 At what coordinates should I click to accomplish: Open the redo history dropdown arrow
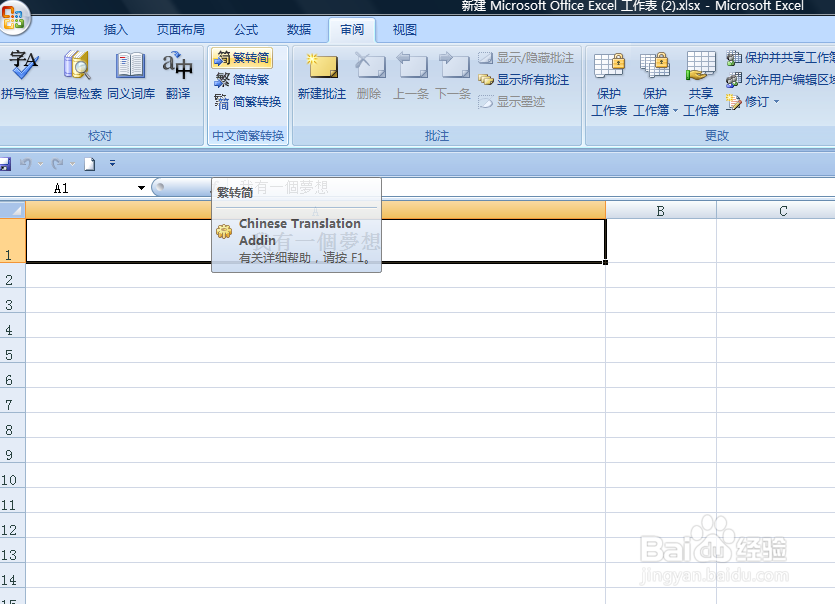click(72, 165)
